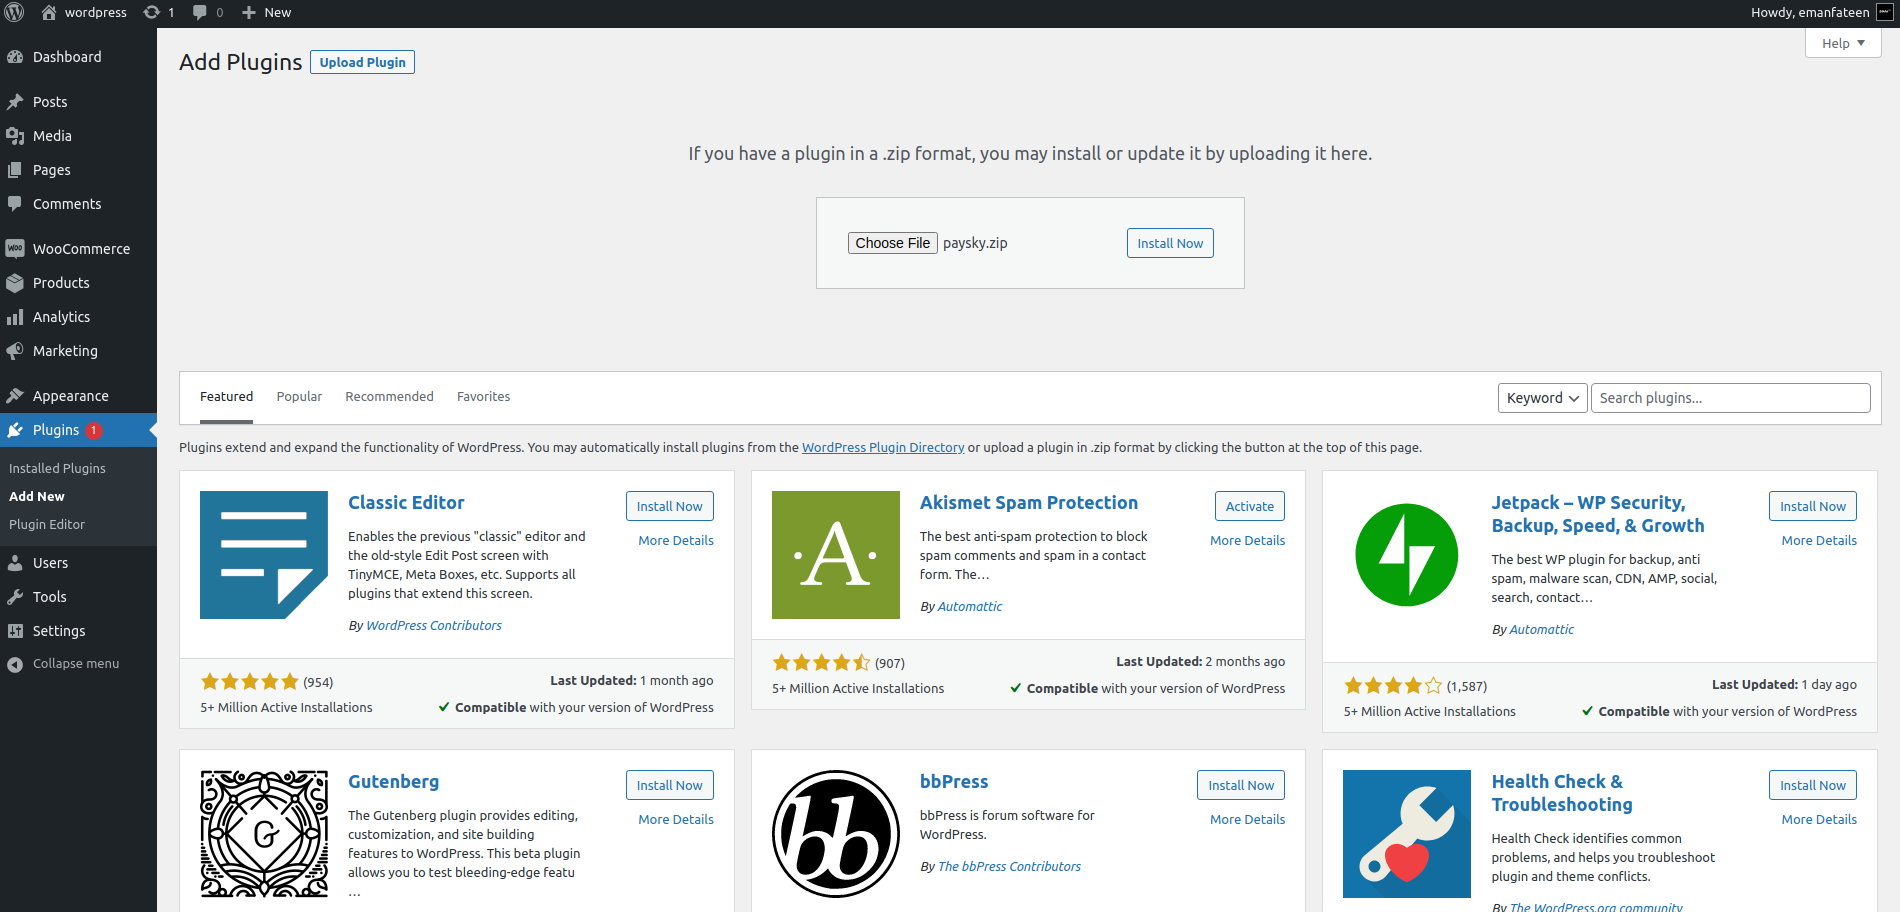Install Jetpack with Install Now button
The image size is (1900, 912).
point(1813,506)
